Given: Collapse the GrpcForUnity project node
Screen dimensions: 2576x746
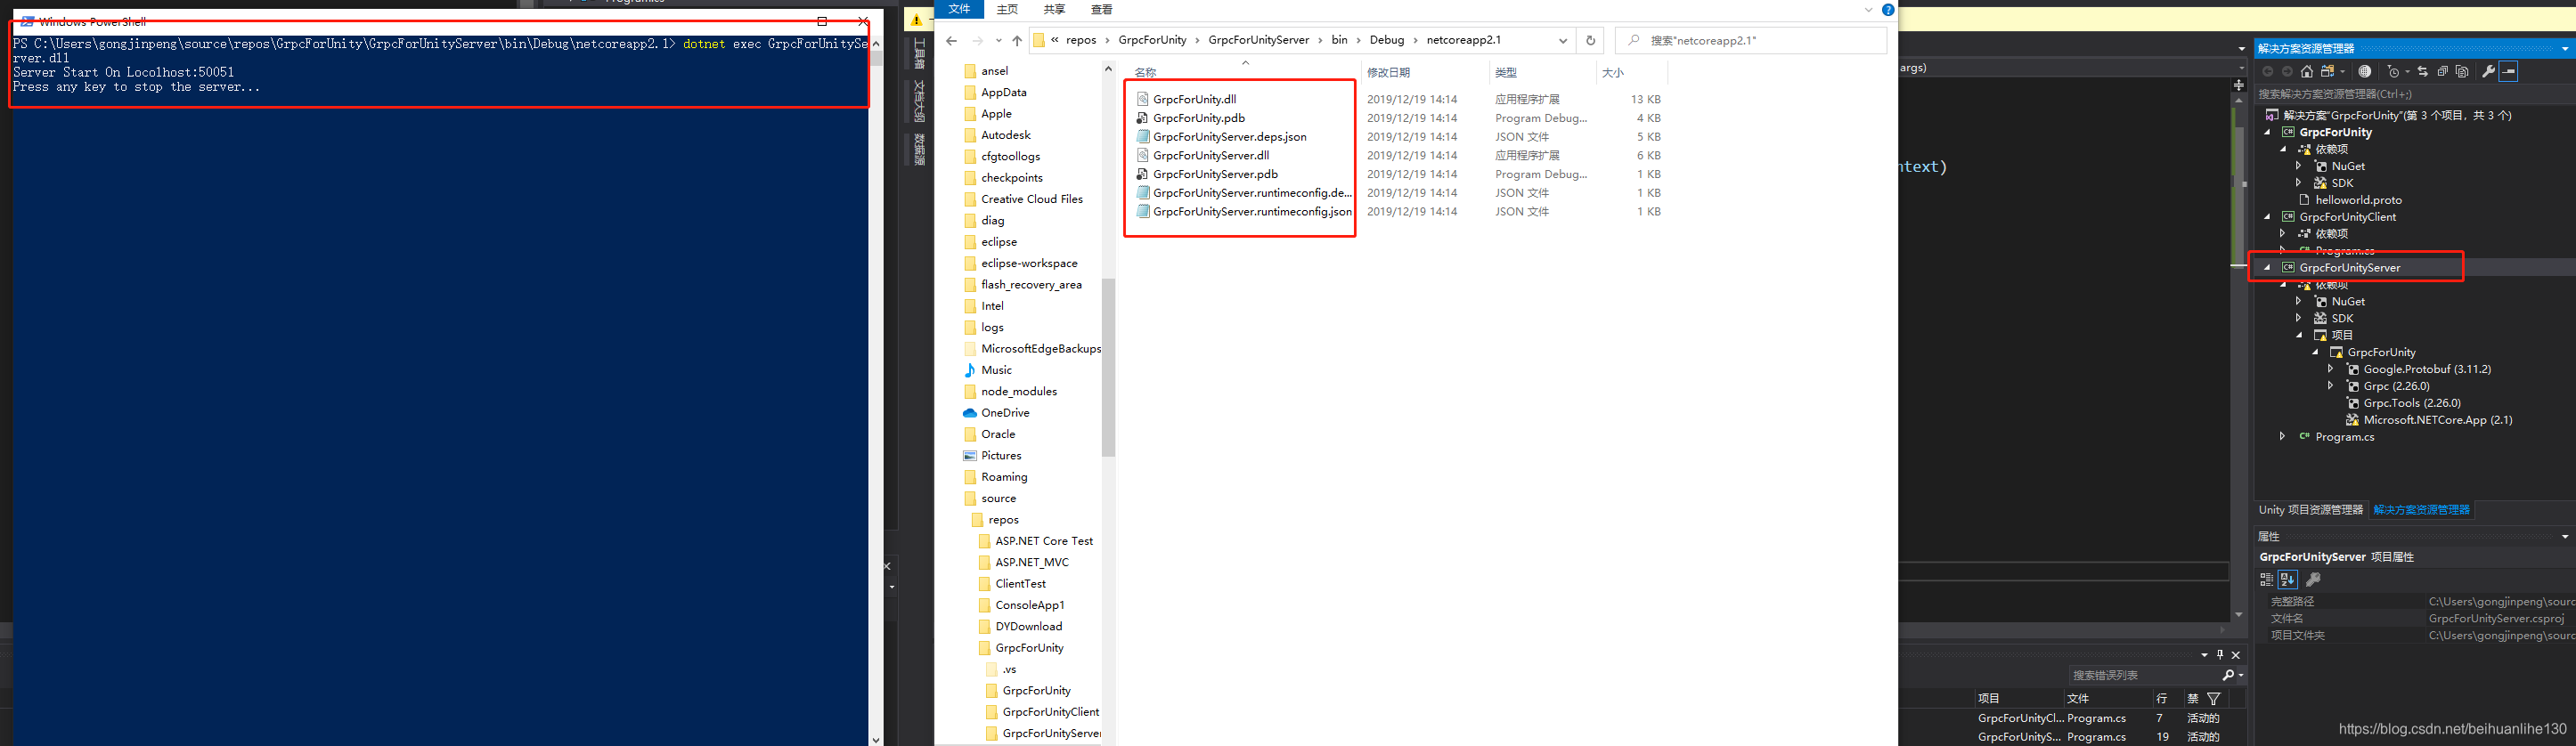Looking at the screenshot, I should (2267, 132).
